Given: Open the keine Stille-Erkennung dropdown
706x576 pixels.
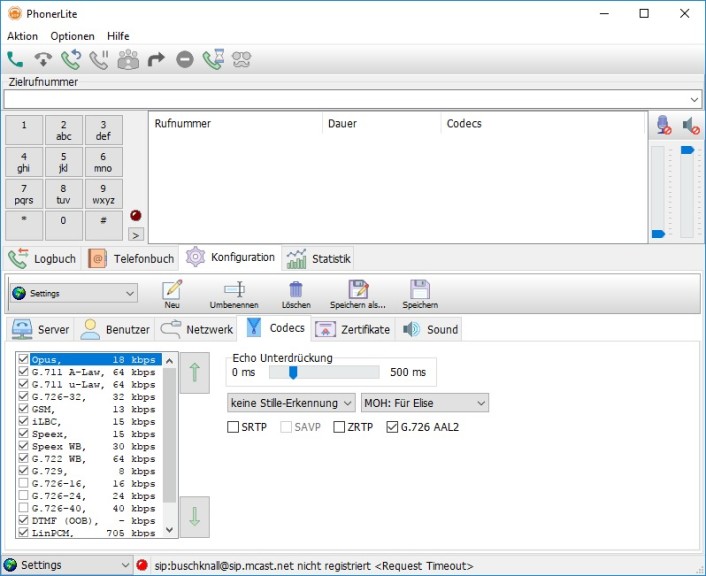Looking at the screenshot, I should (291, 403).
